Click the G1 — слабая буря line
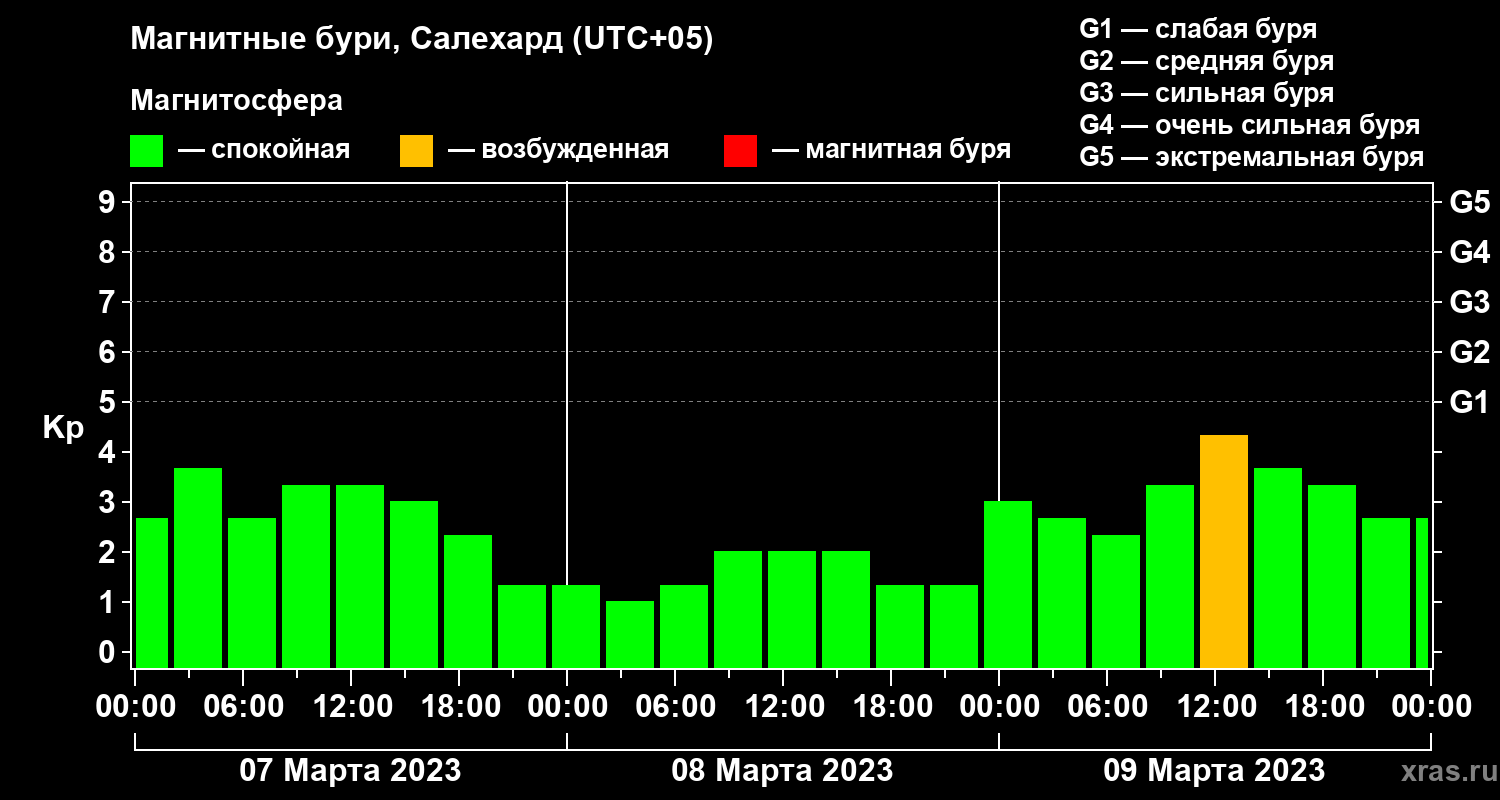This screenshot has height=800, width=1500. click(1198, 29)
